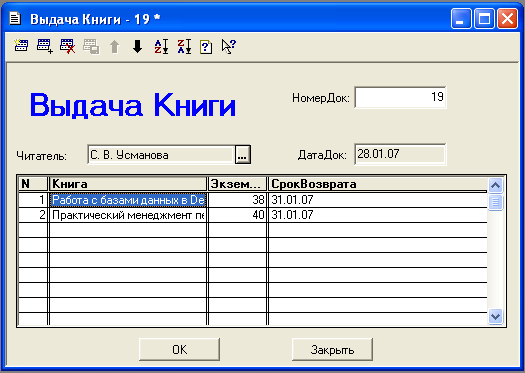
Task: Select the cell Практический менеджмент
Action: click(128, 215)
